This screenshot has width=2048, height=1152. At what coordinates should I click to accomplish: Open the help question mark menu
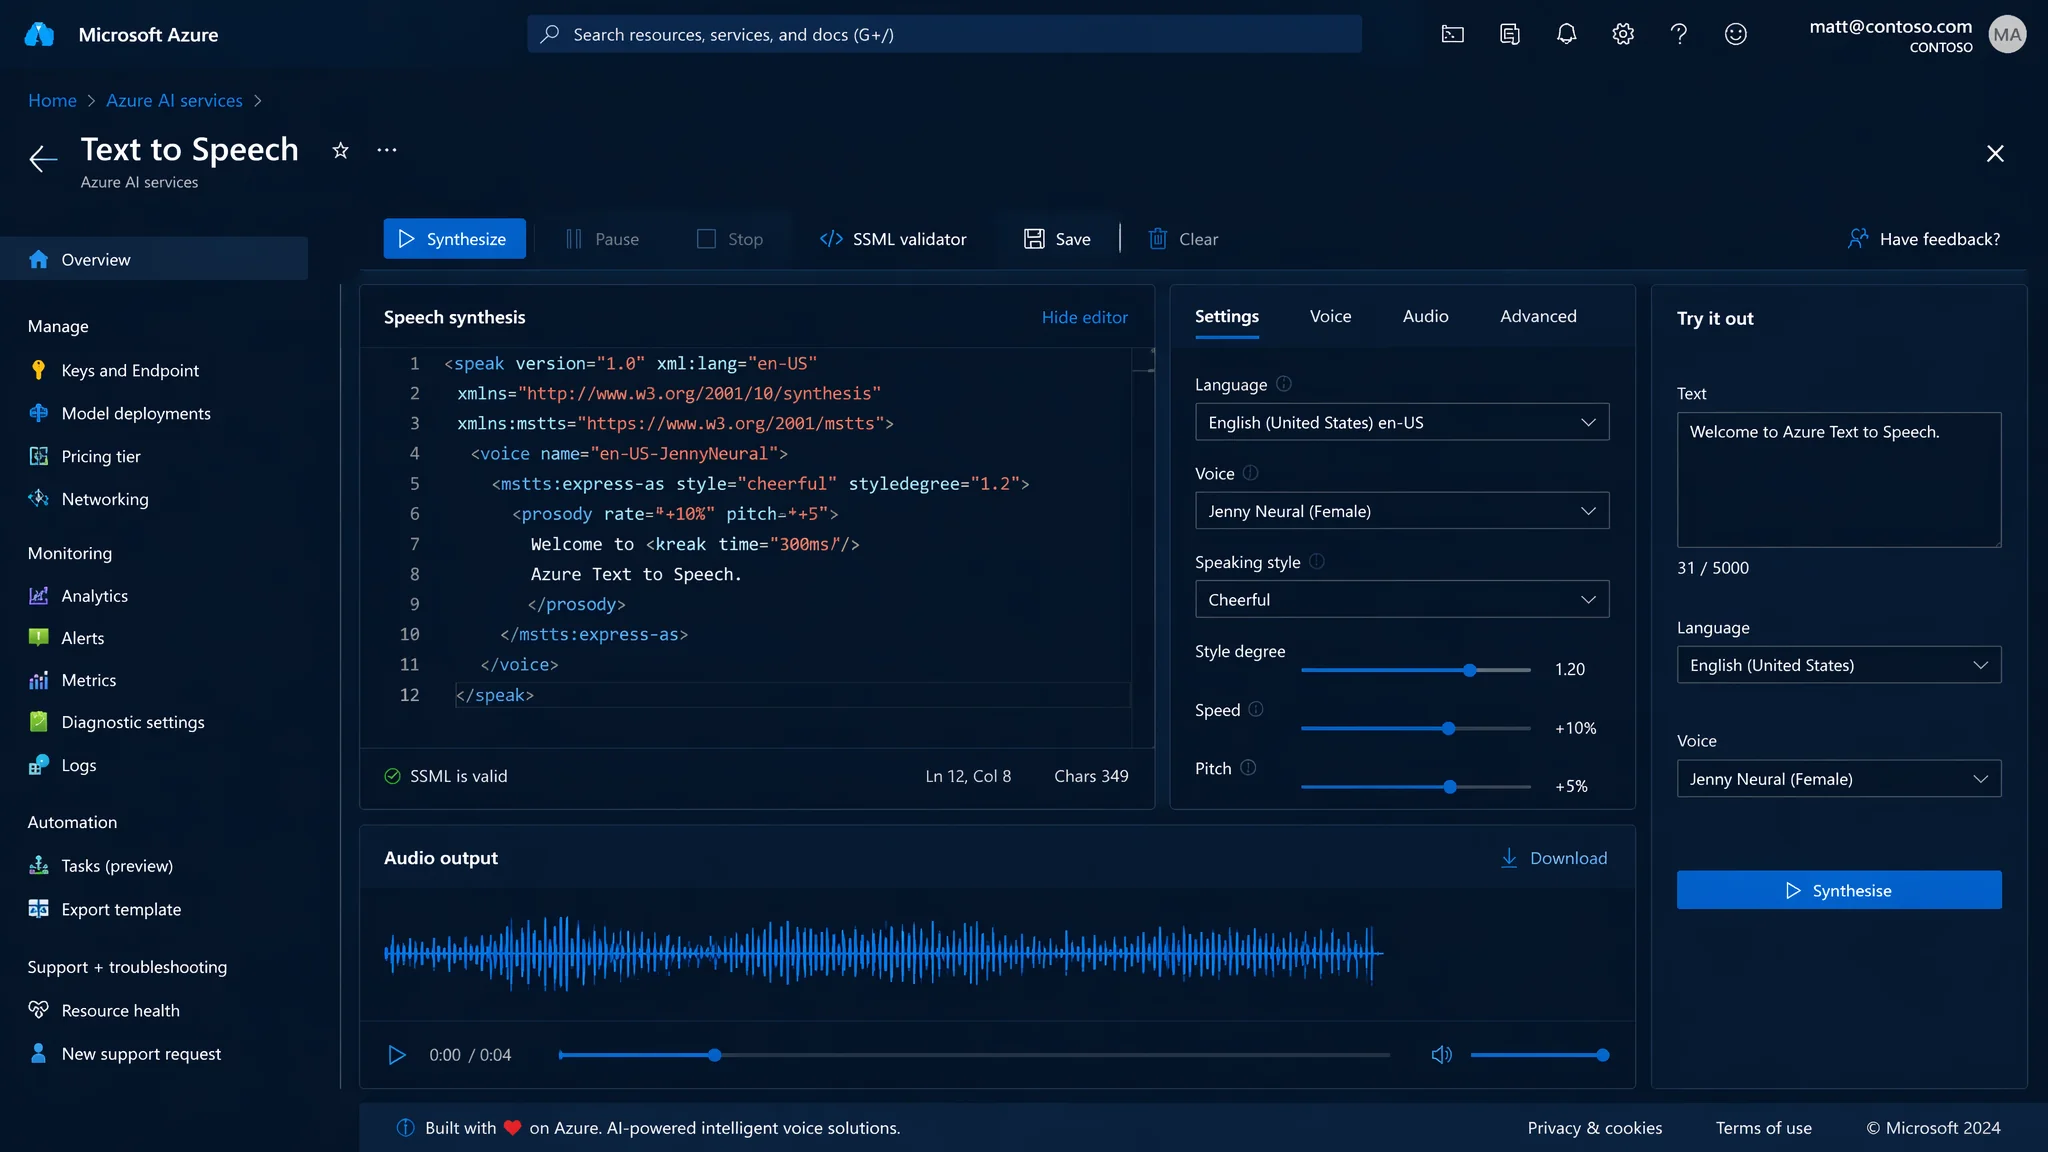click(1679, 35)
